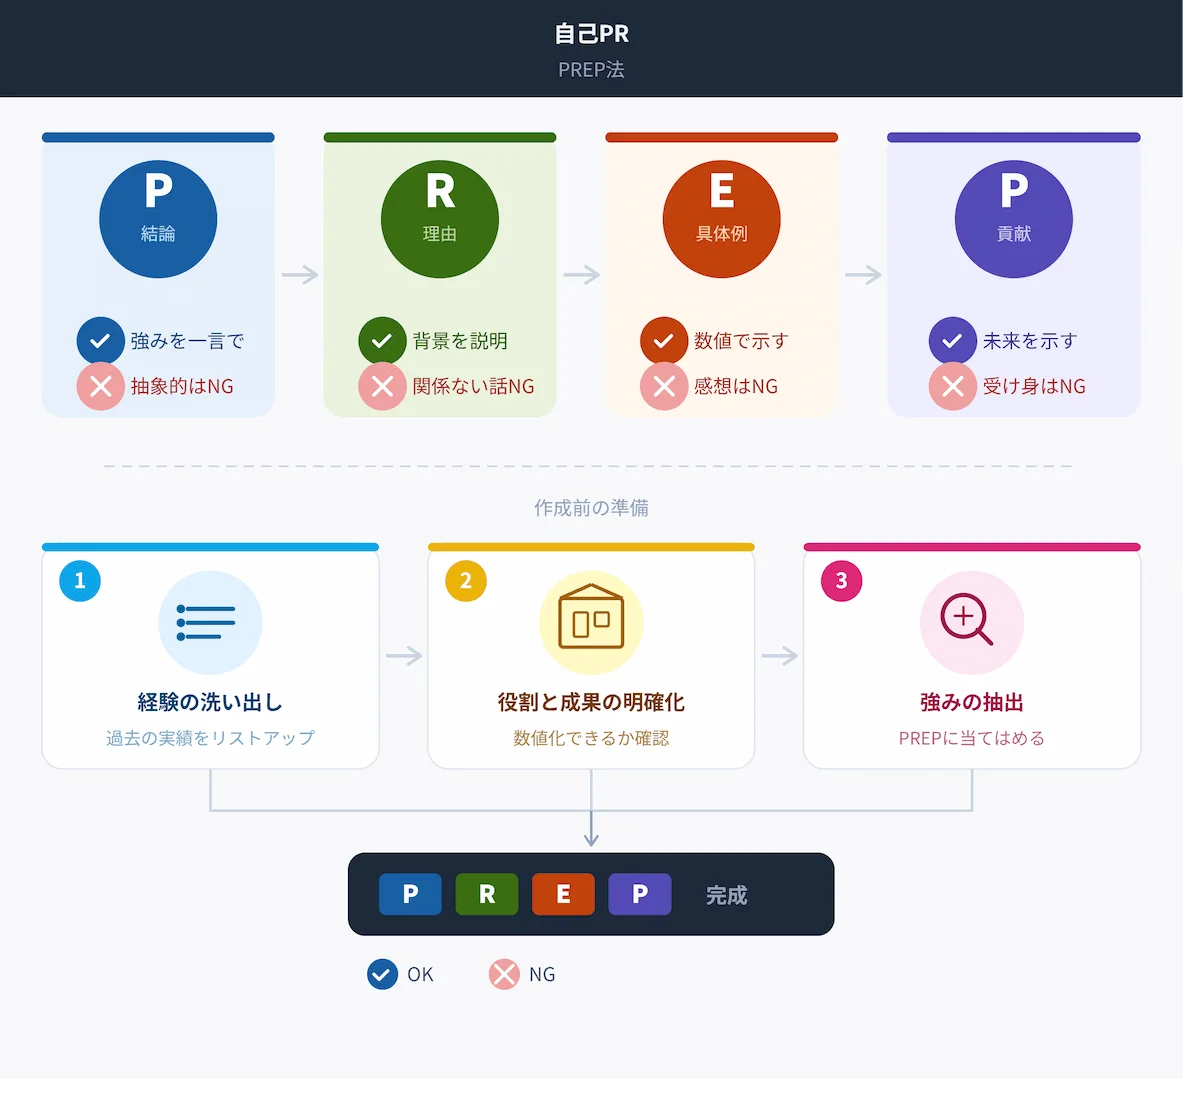Click the X icon beside 抽象的はNG
Screen dimensions: 1200x1096
pyautogui.click(x=101, y=386)
